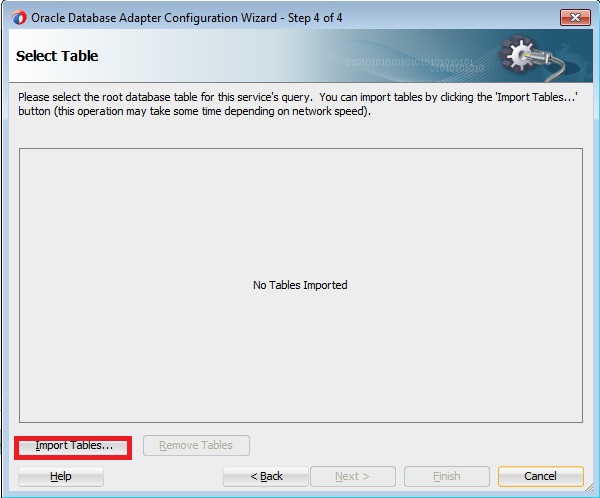Open Help for this wizard step
Image resolution: width=600 pixels, height=498 pixels.
[60, 477]
